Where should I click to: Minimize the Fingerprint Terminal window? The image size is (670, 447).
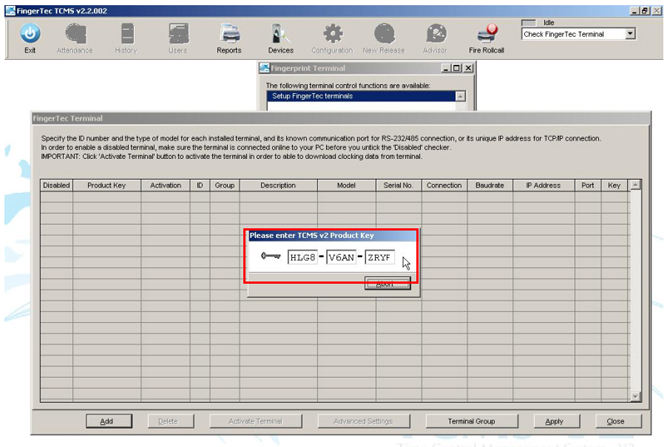click(446, 68)
